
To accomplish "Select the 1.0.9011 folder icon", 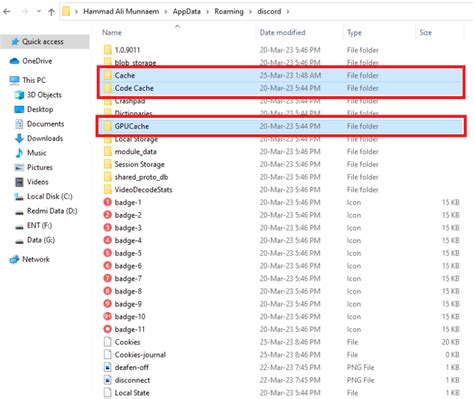I will tap(108, 50).
